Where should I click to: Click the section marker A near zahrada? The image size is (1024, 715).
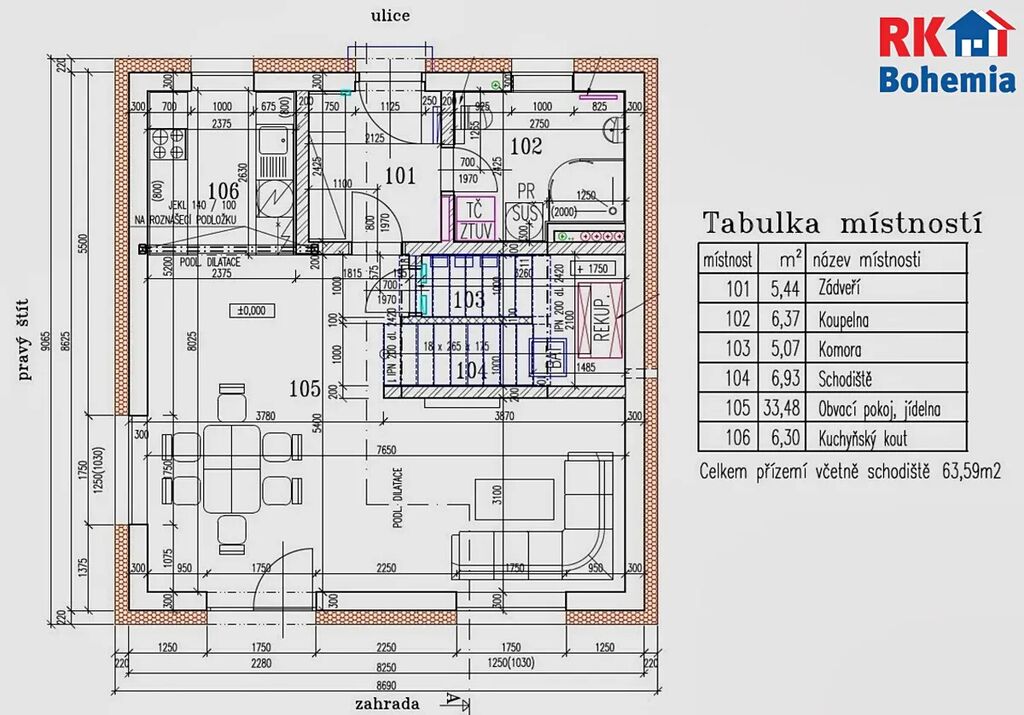453,700
